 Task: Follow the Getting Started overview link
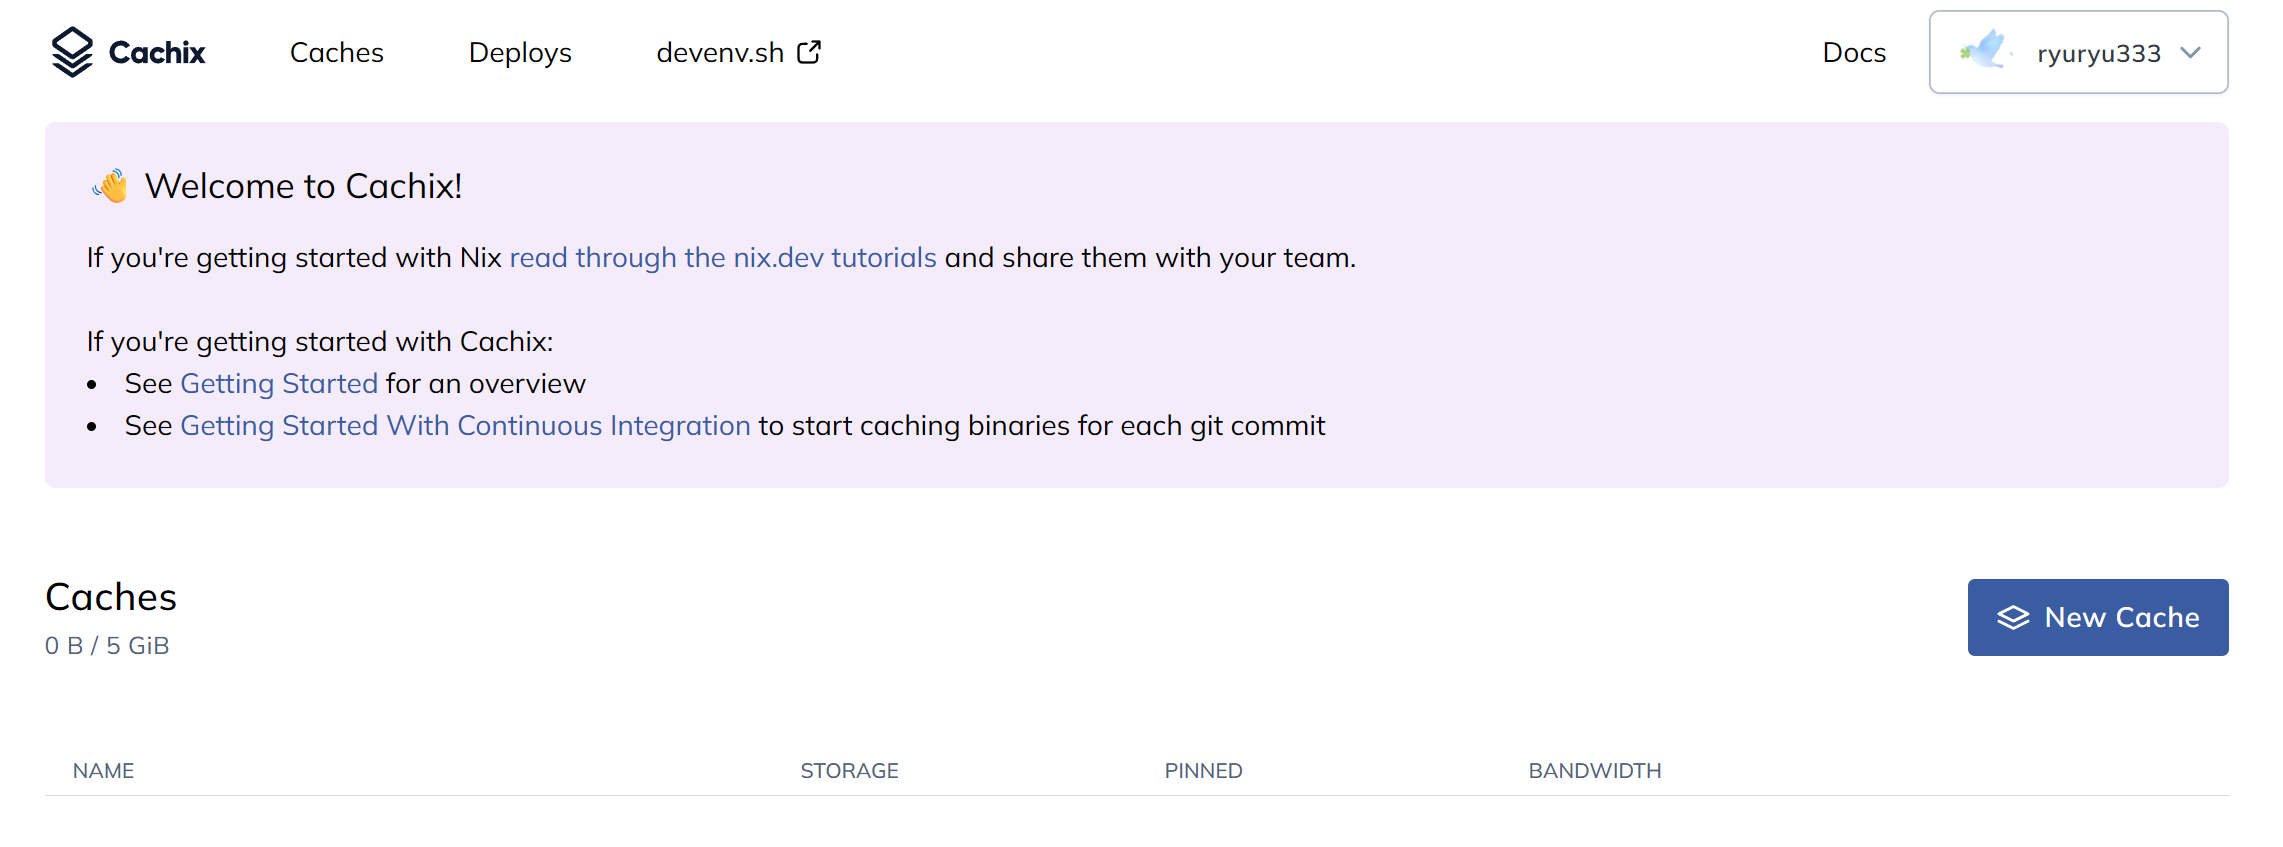click(279, 384)
